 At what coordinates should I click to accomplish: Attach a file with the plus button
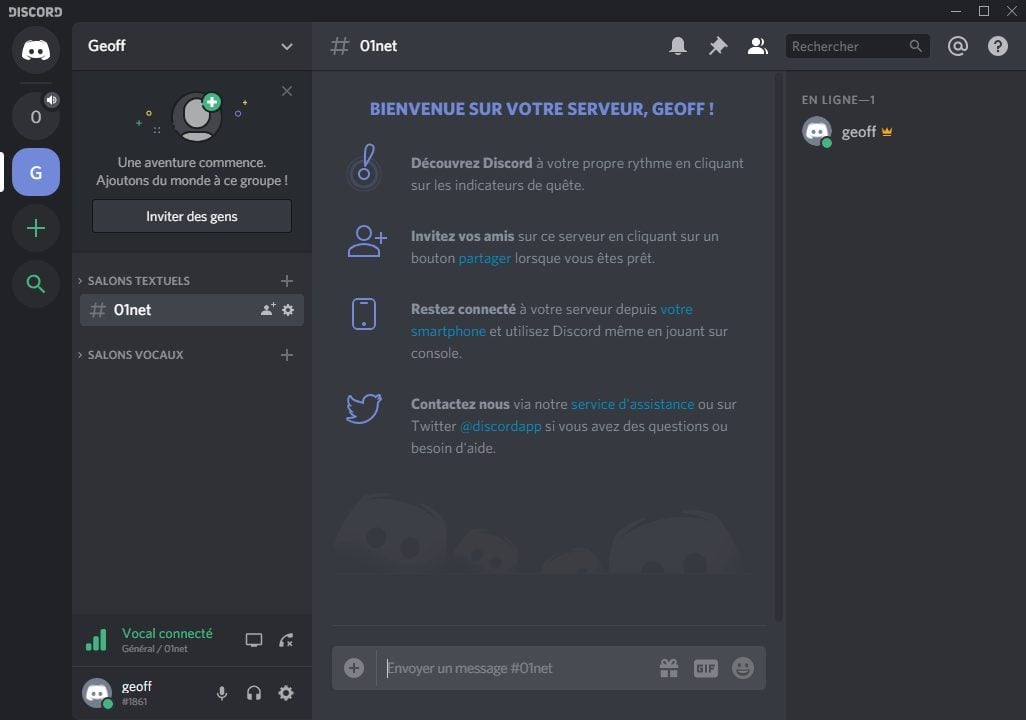click(x=354, y=668)
